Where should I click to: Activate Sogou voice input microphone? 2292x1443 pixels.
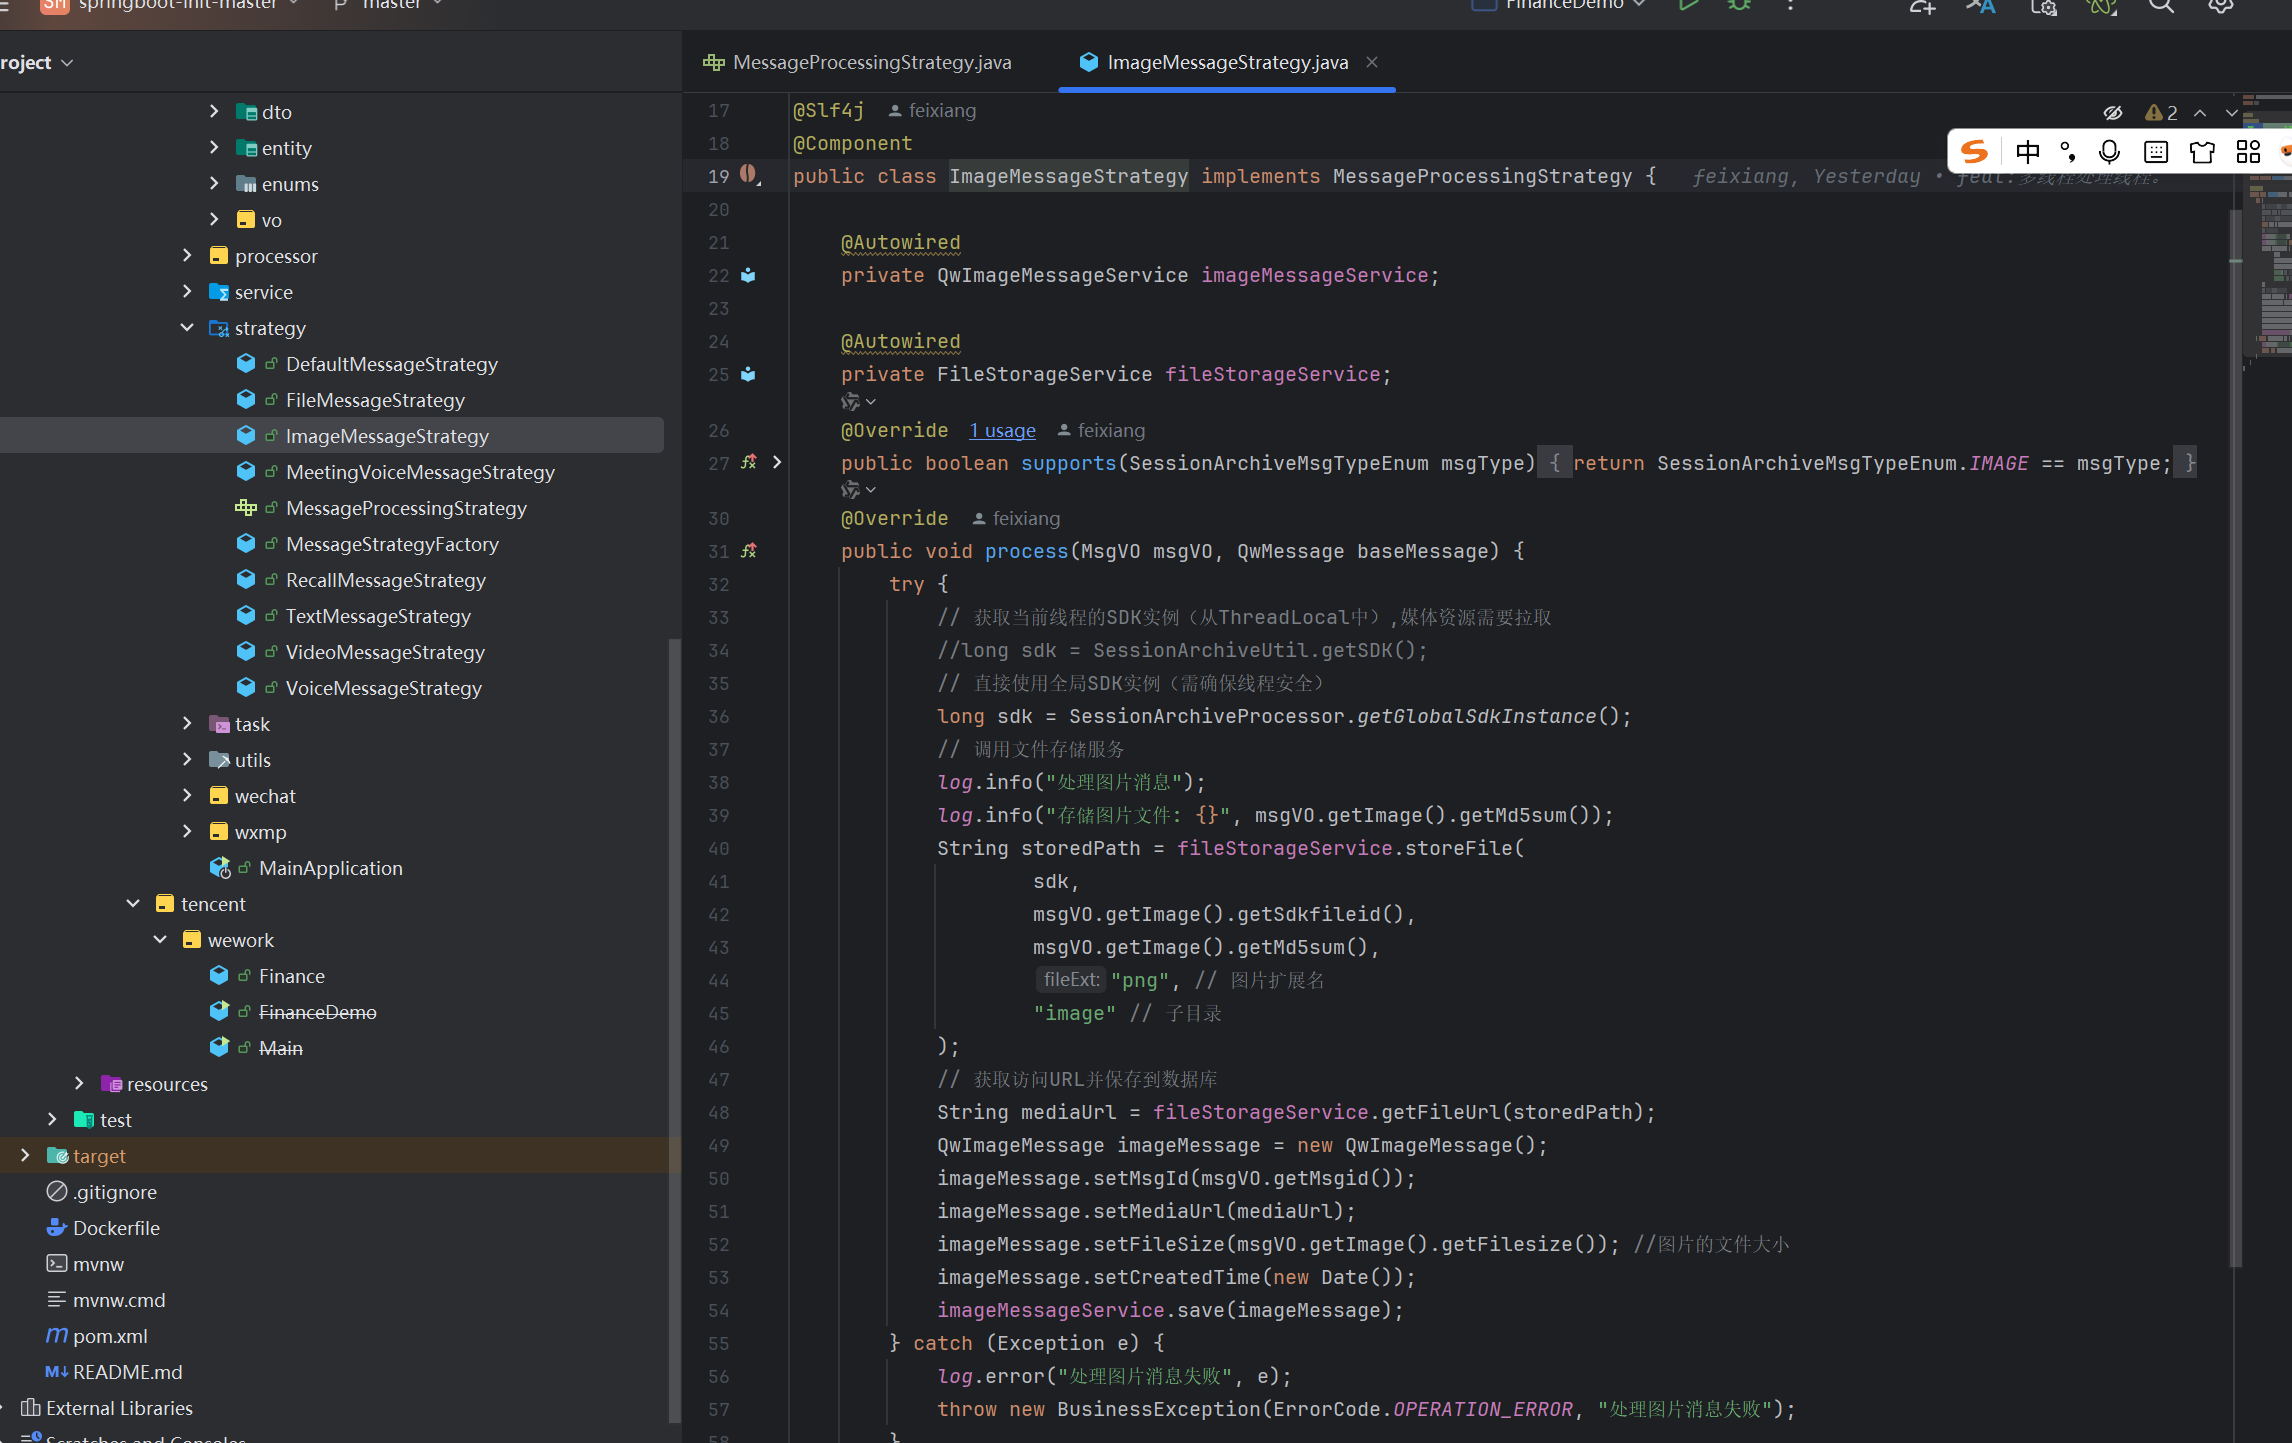(x=2109, y=152)
